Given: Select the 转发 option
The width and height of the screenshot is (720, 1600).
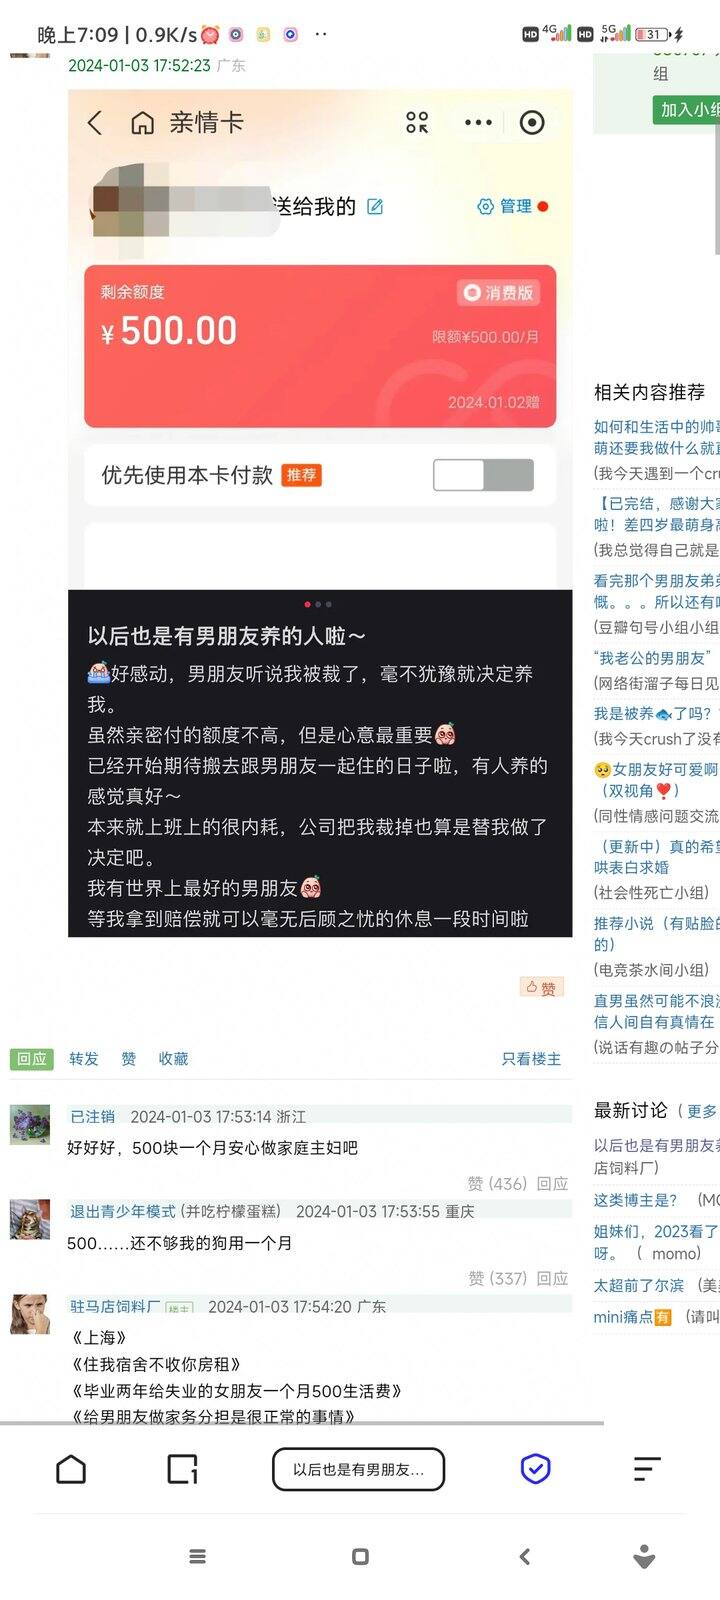Looking at the screenshot, I should [84, 1059].
